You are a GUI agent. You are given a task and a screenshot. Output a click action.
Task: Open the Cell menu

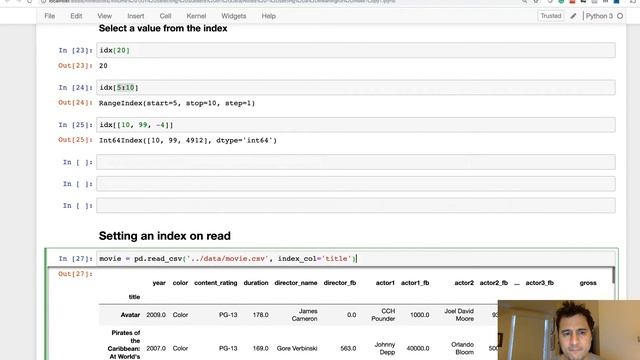[x=165, y=16]
